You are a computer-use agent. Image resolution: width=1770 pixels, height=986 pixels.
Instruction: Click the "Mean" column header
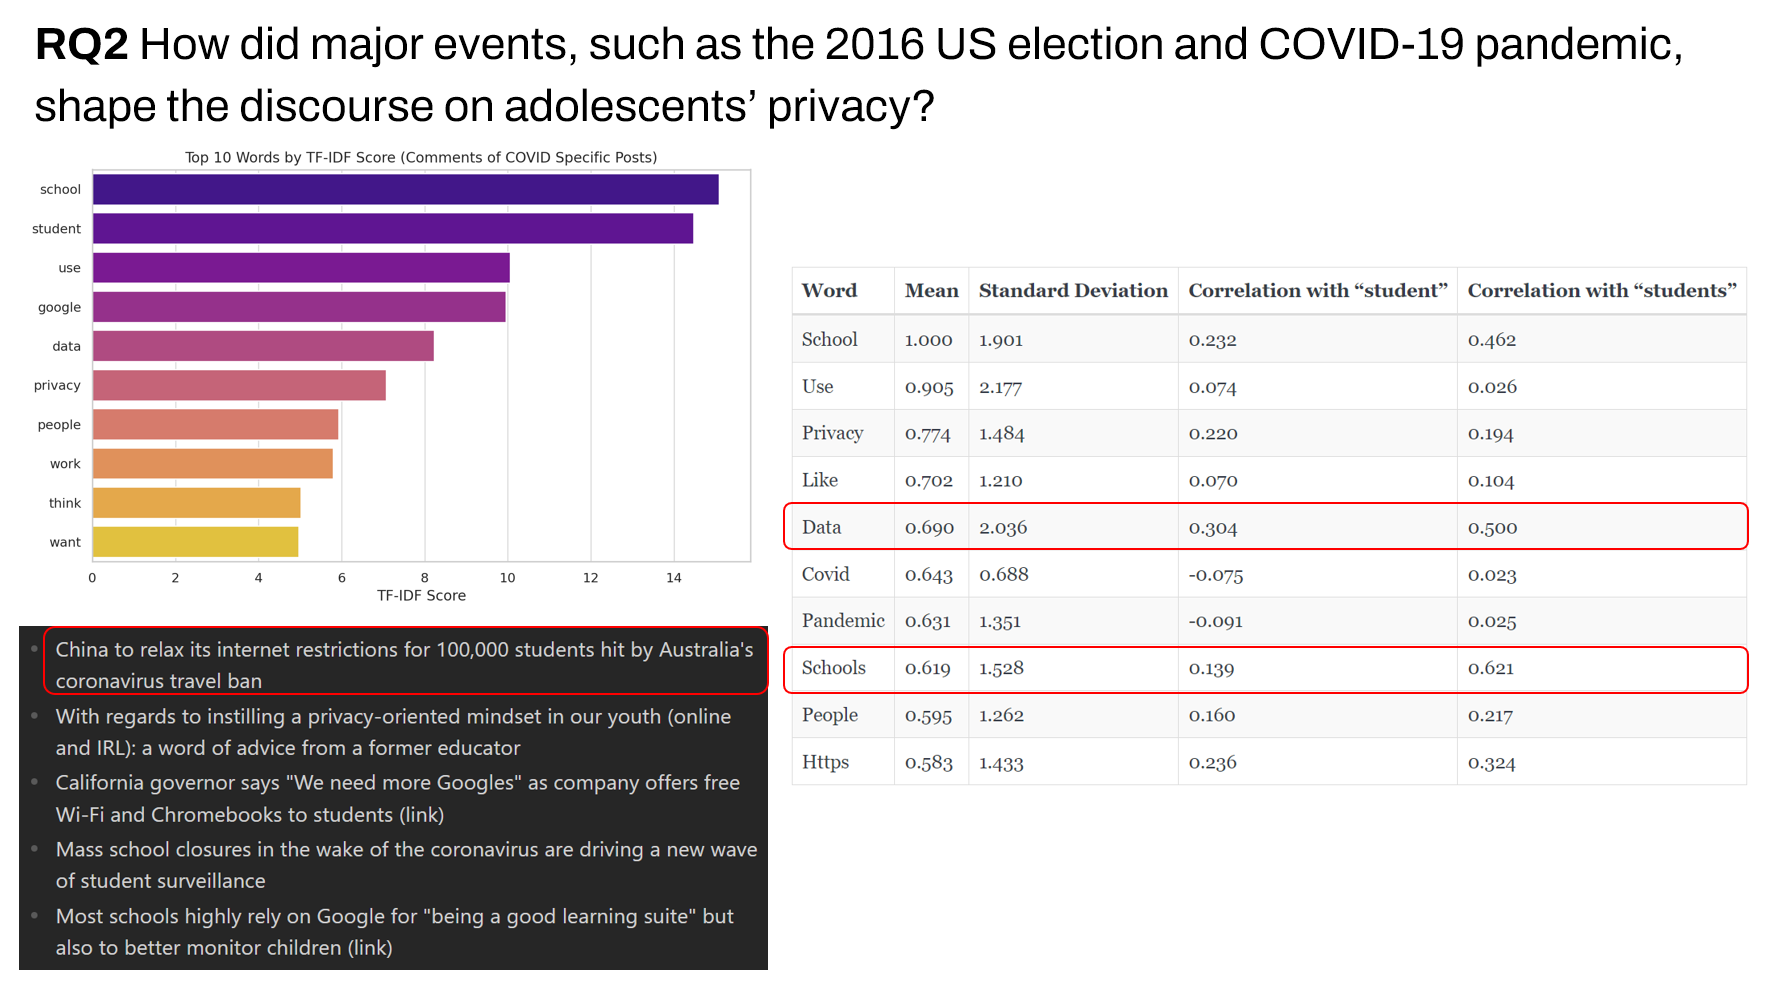pyautogui.click(x=931, y=291)
